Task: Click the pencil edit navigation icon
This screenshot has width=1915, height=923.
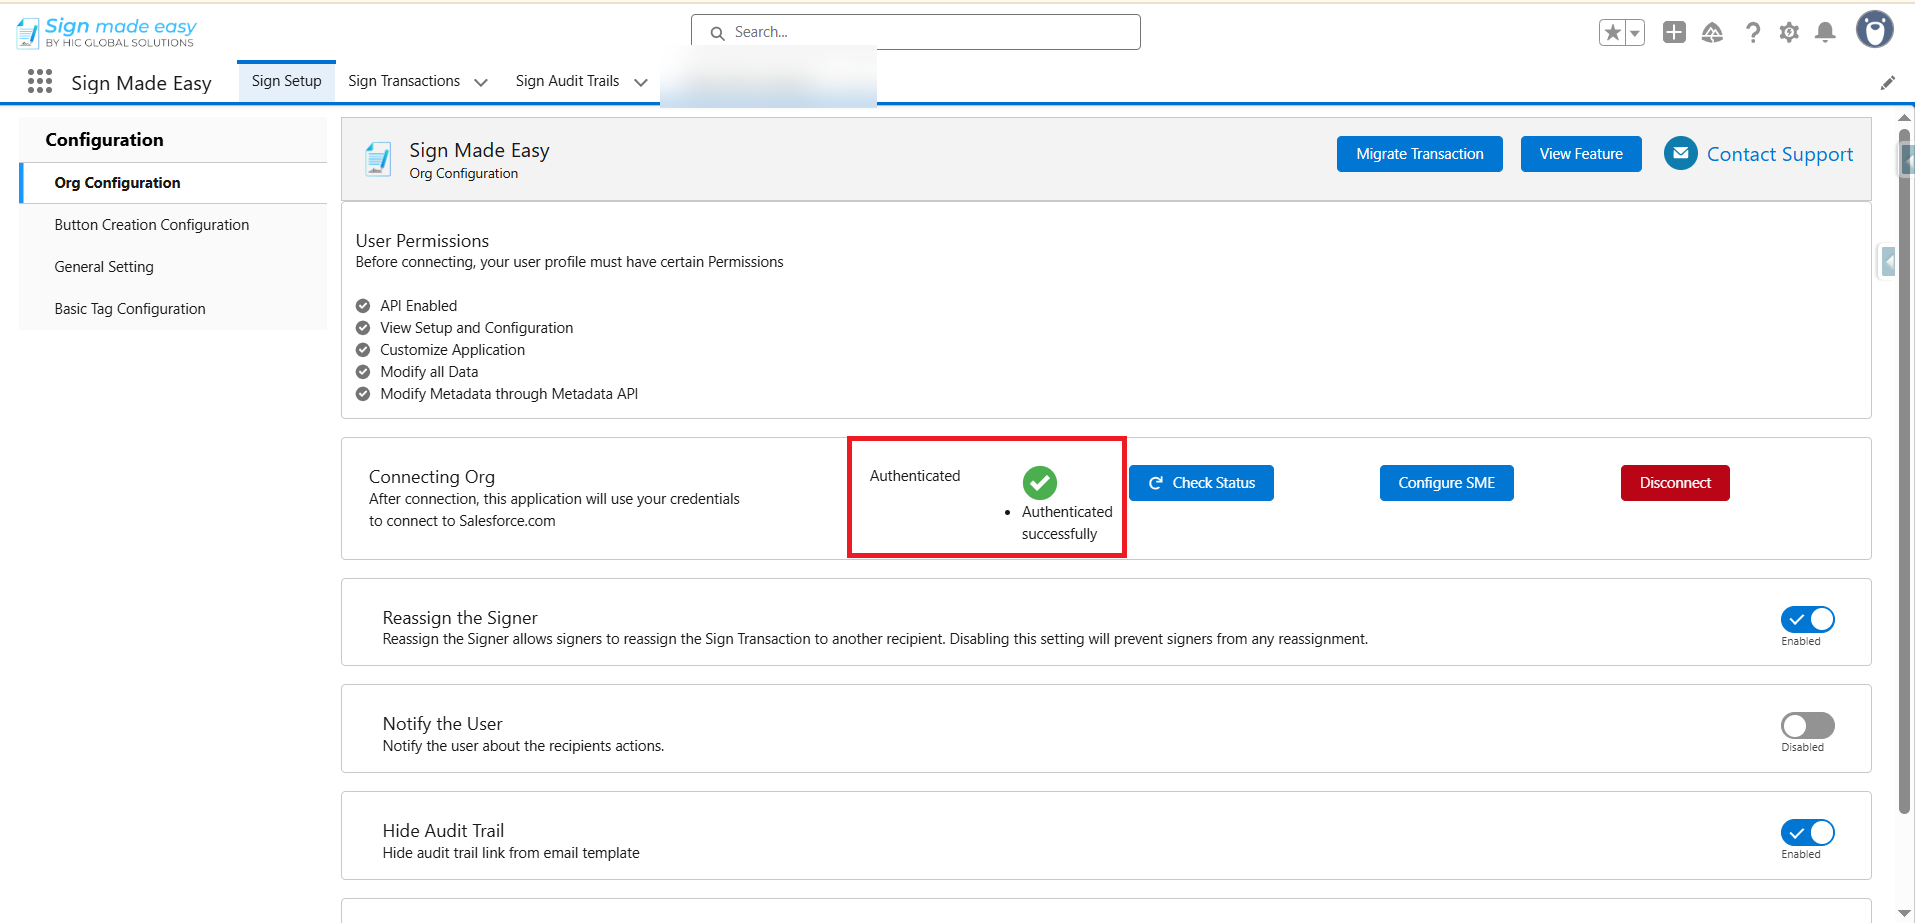Action: [1887, 83]
